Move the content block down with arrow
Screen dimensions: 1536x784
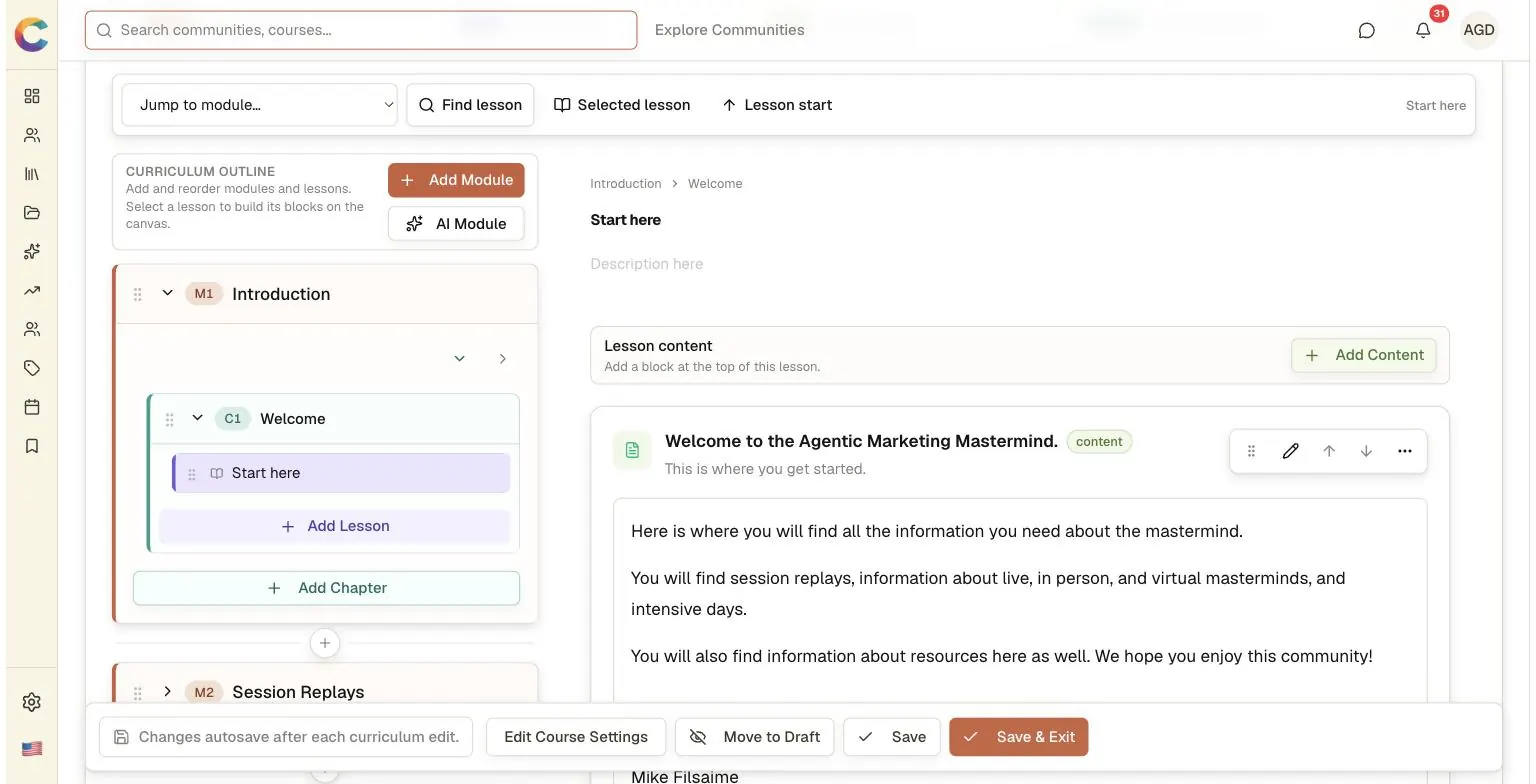[x=1366, y=451]
